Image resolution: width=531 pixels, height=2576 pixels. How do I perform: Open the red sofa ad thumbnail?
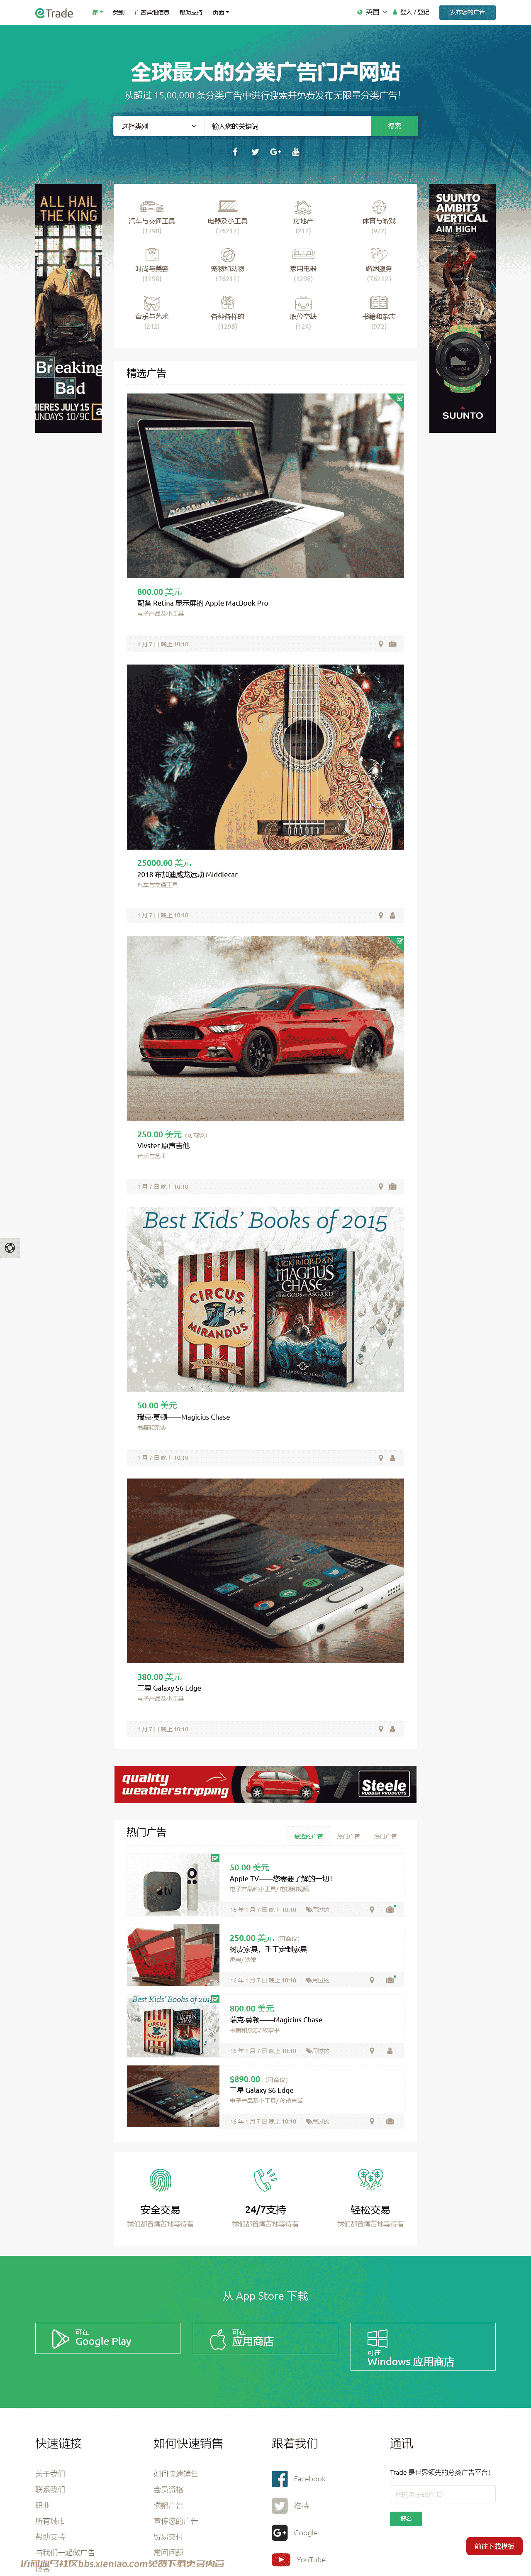[x=173, y=1955]
